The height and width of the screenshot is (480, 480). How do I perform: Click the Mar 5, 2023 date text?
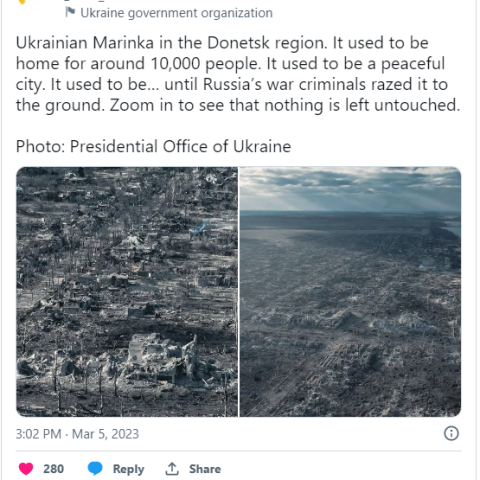105,434
